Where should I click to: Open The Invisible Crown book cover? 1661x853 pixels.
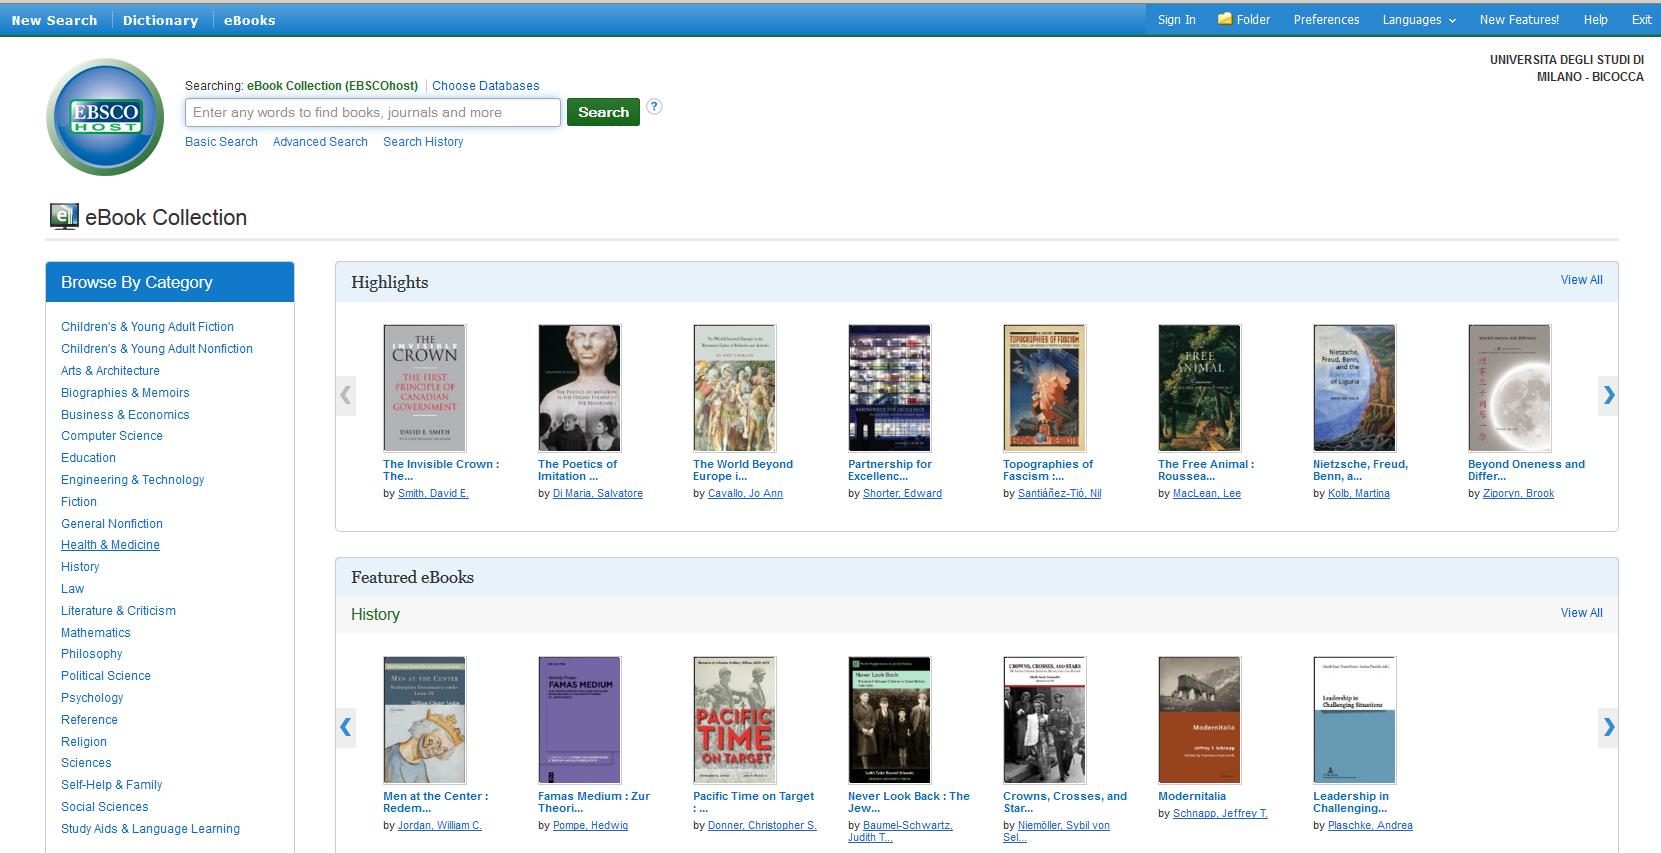[425, 388]
